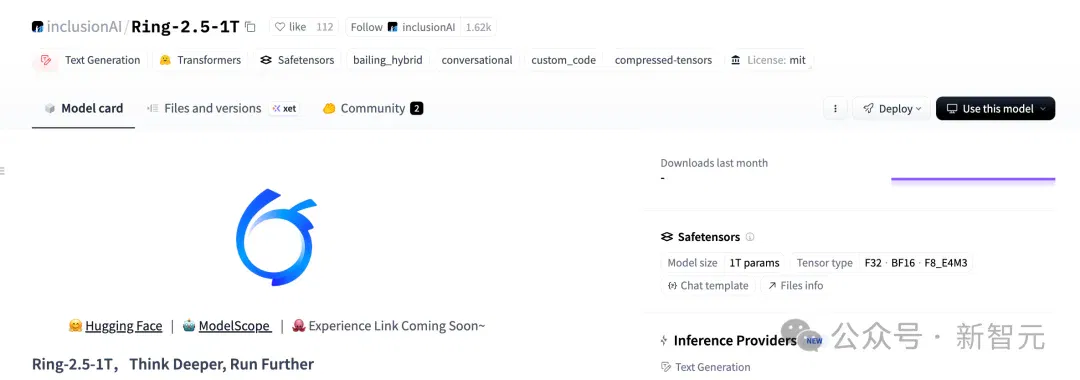Click the Safetensors info icon
The image size is (1080, 380).
click(x=750, y=237)
